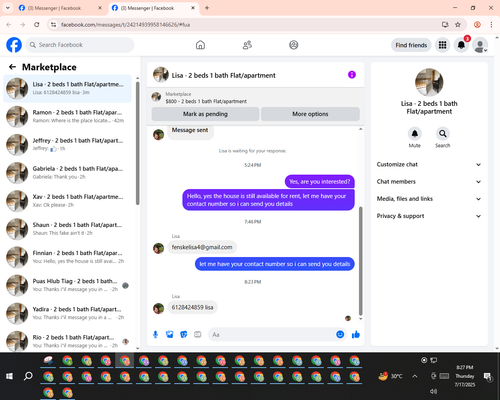Click the Find friends button

pos(411,45)
